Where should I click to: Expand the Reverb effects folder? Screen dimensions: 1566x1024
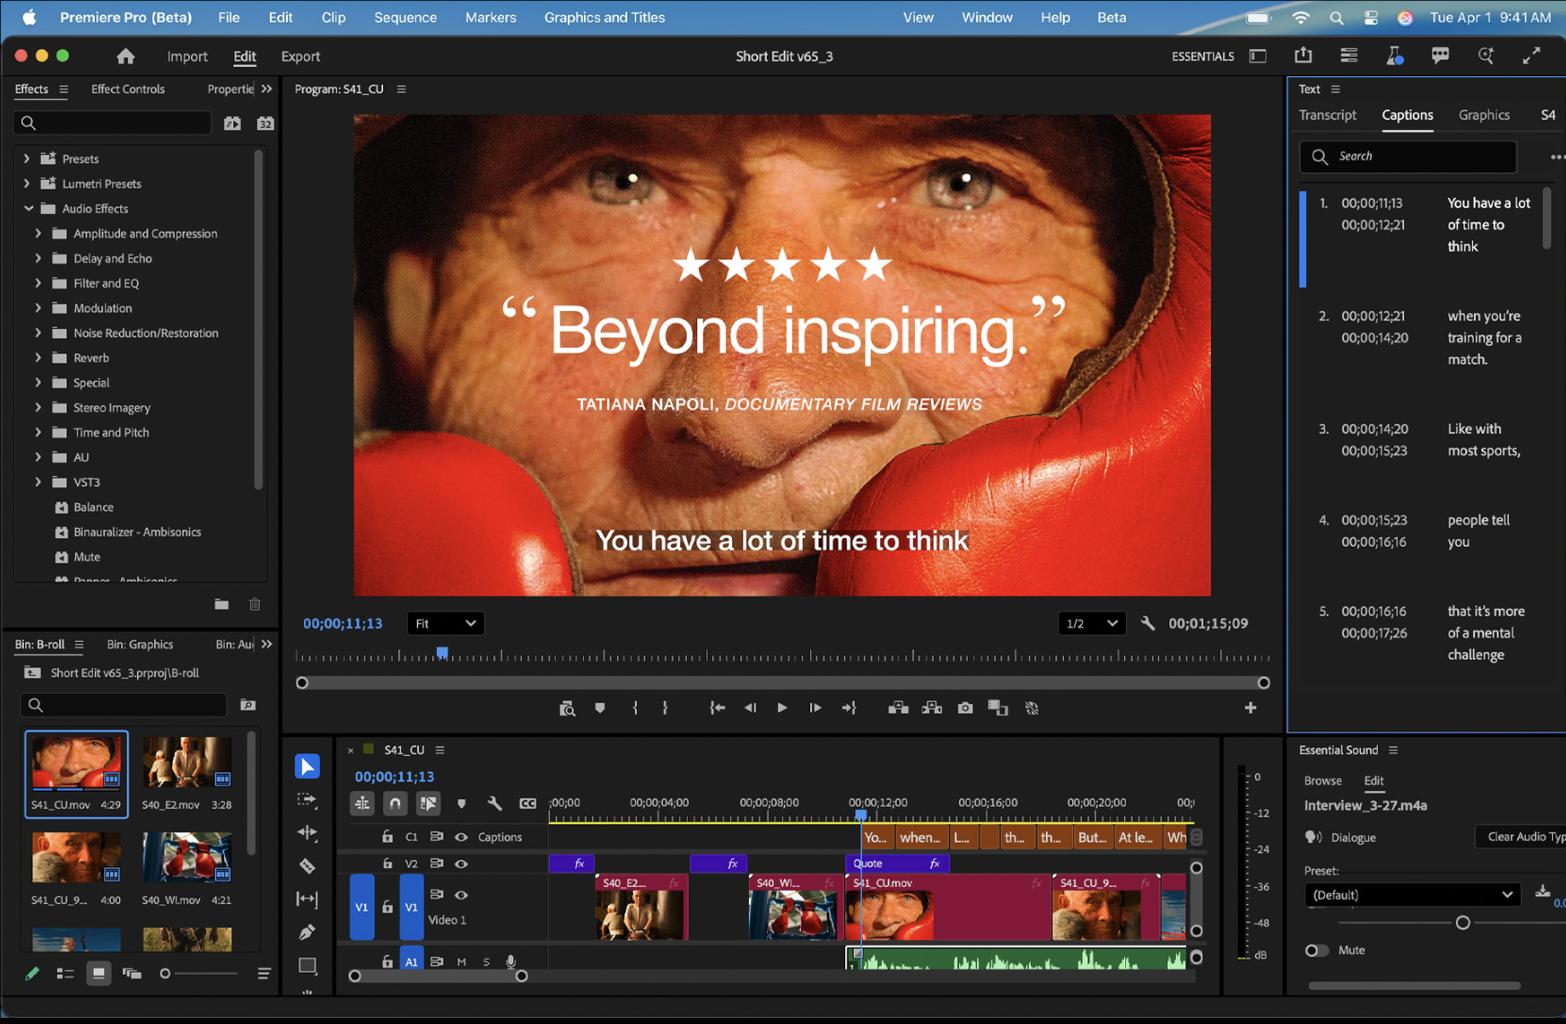(38, 358)
